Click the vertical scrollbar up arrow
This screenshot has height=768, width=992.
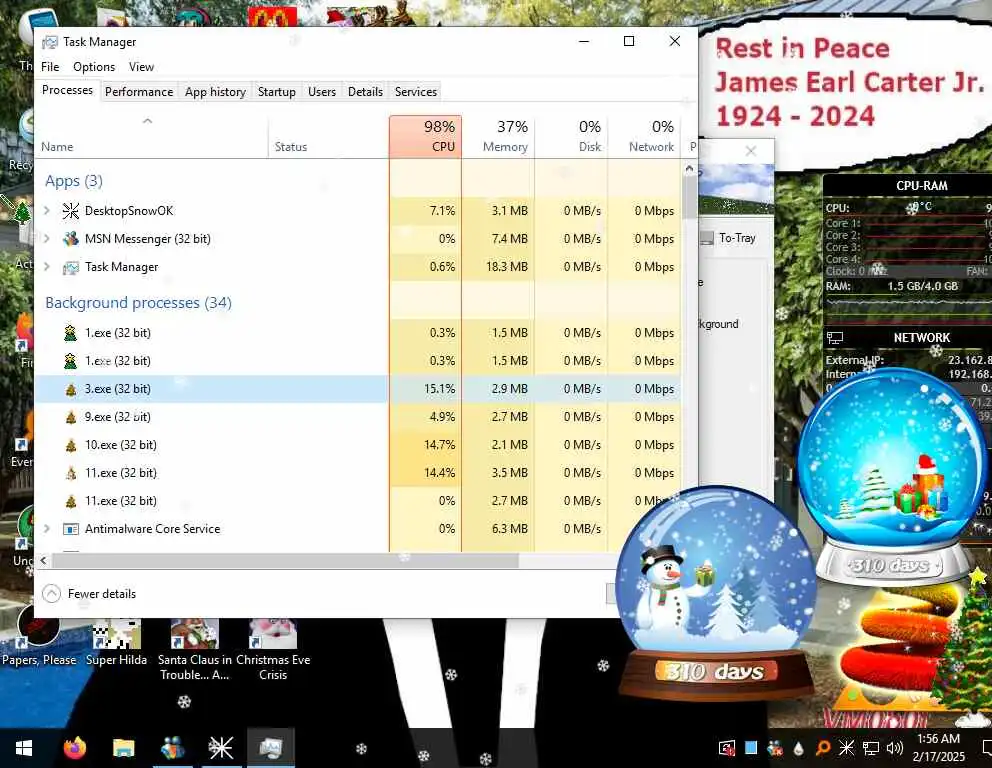[x=689, y=169]
